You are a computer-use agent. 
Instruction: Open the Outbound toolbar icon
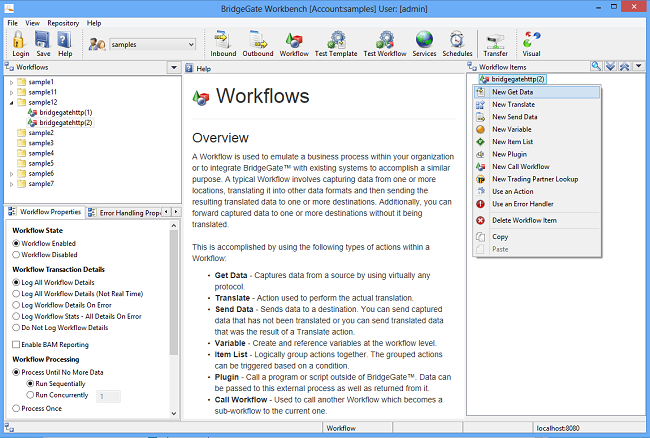[258, 42]
